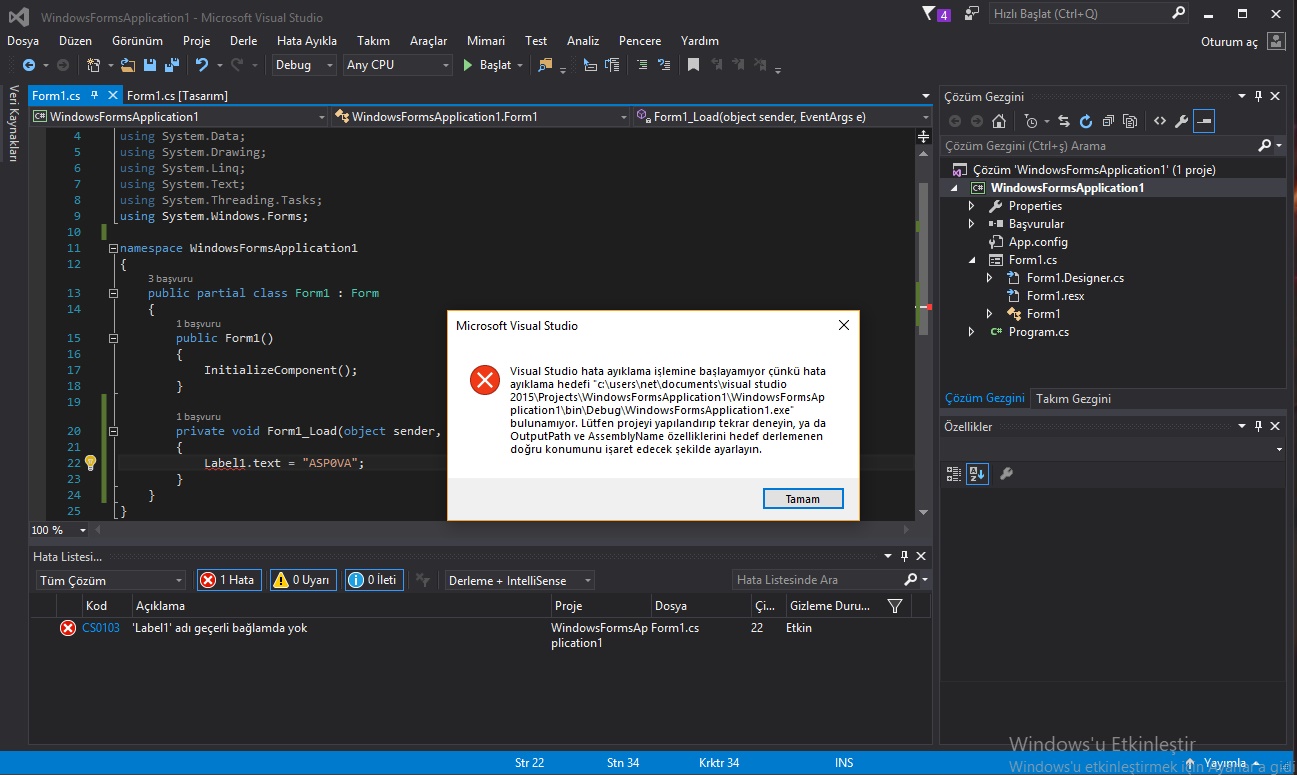Viewport: 1297px width, 775px height.
Task: Close the Form1.cs editor tab
Action: [112, 95]
